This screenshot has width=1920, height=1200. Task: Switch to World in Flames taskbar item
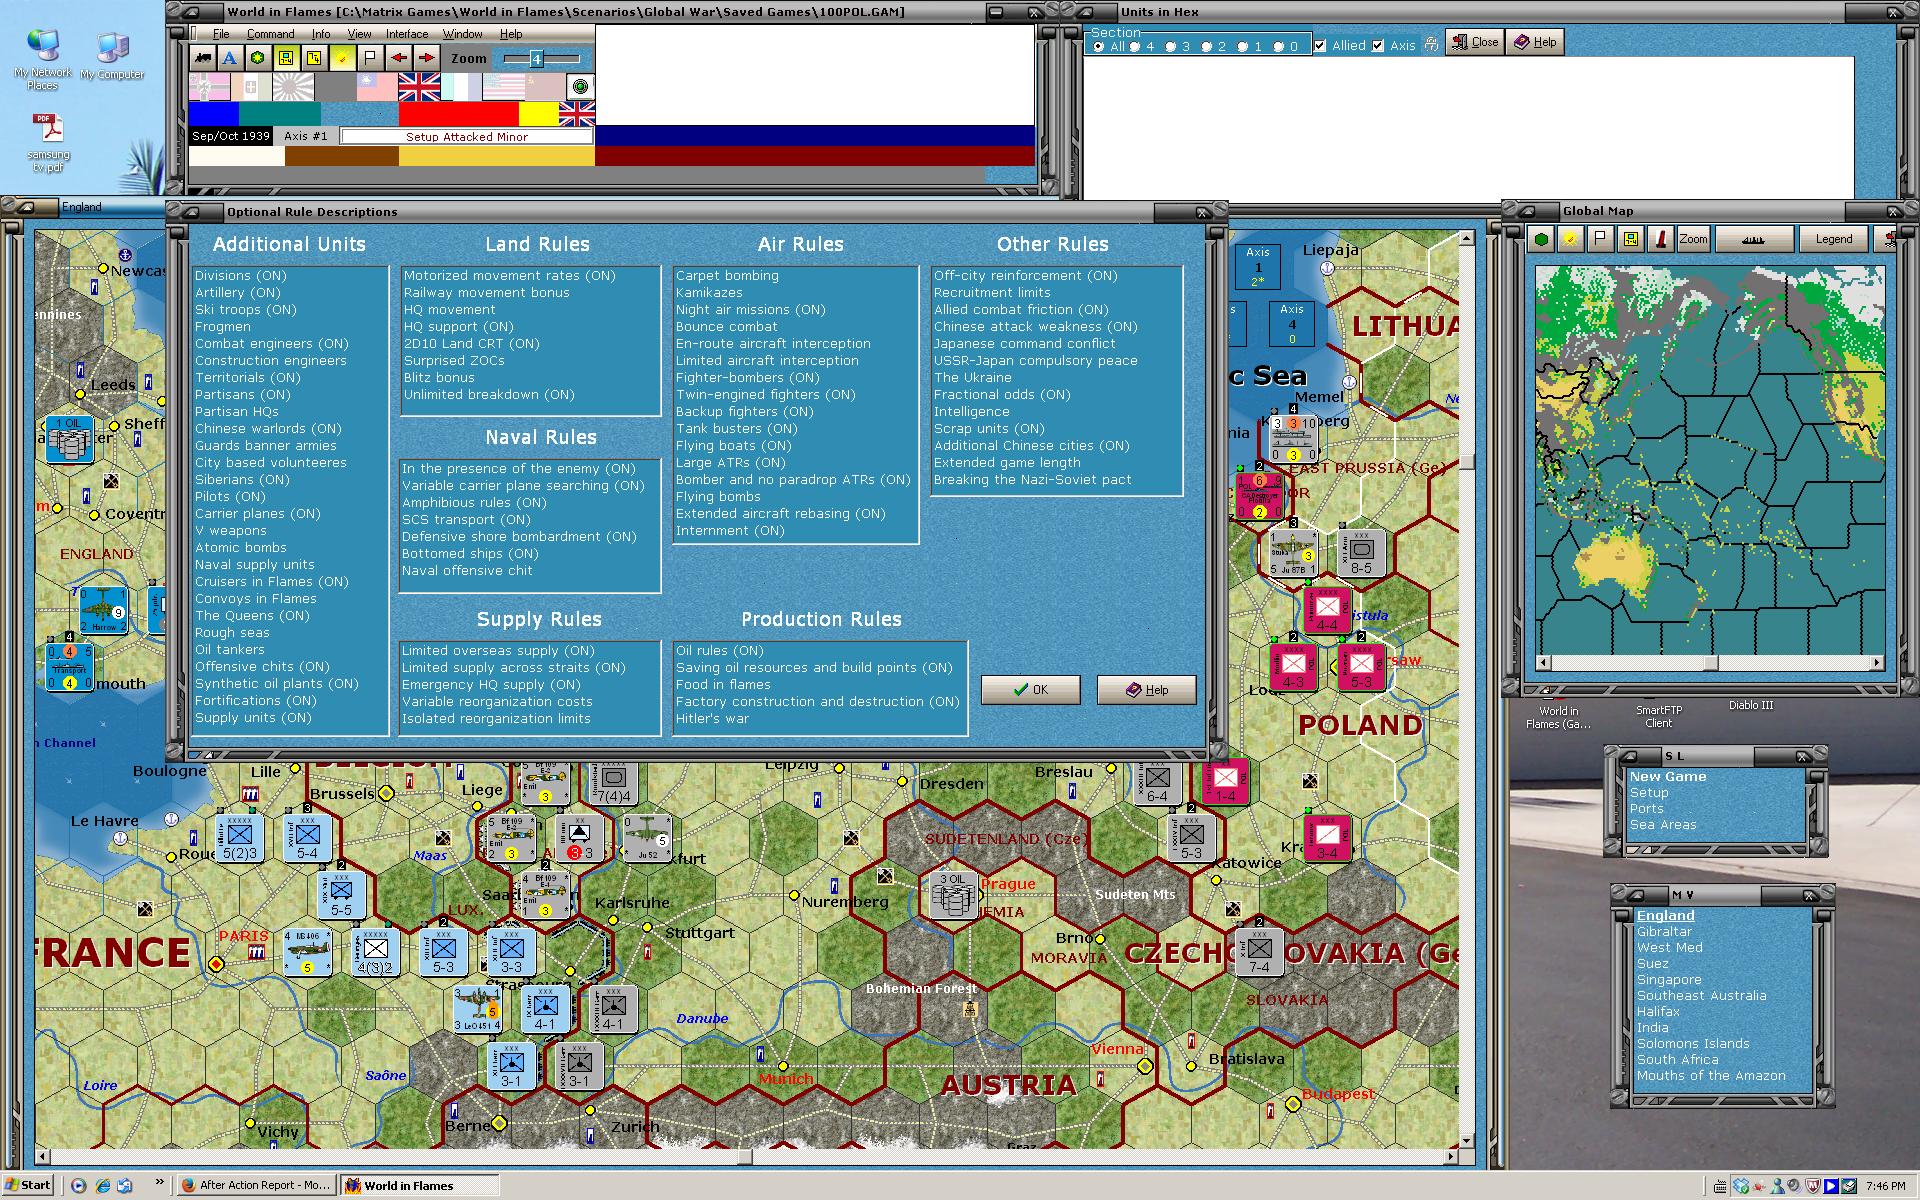point(418,1185)
